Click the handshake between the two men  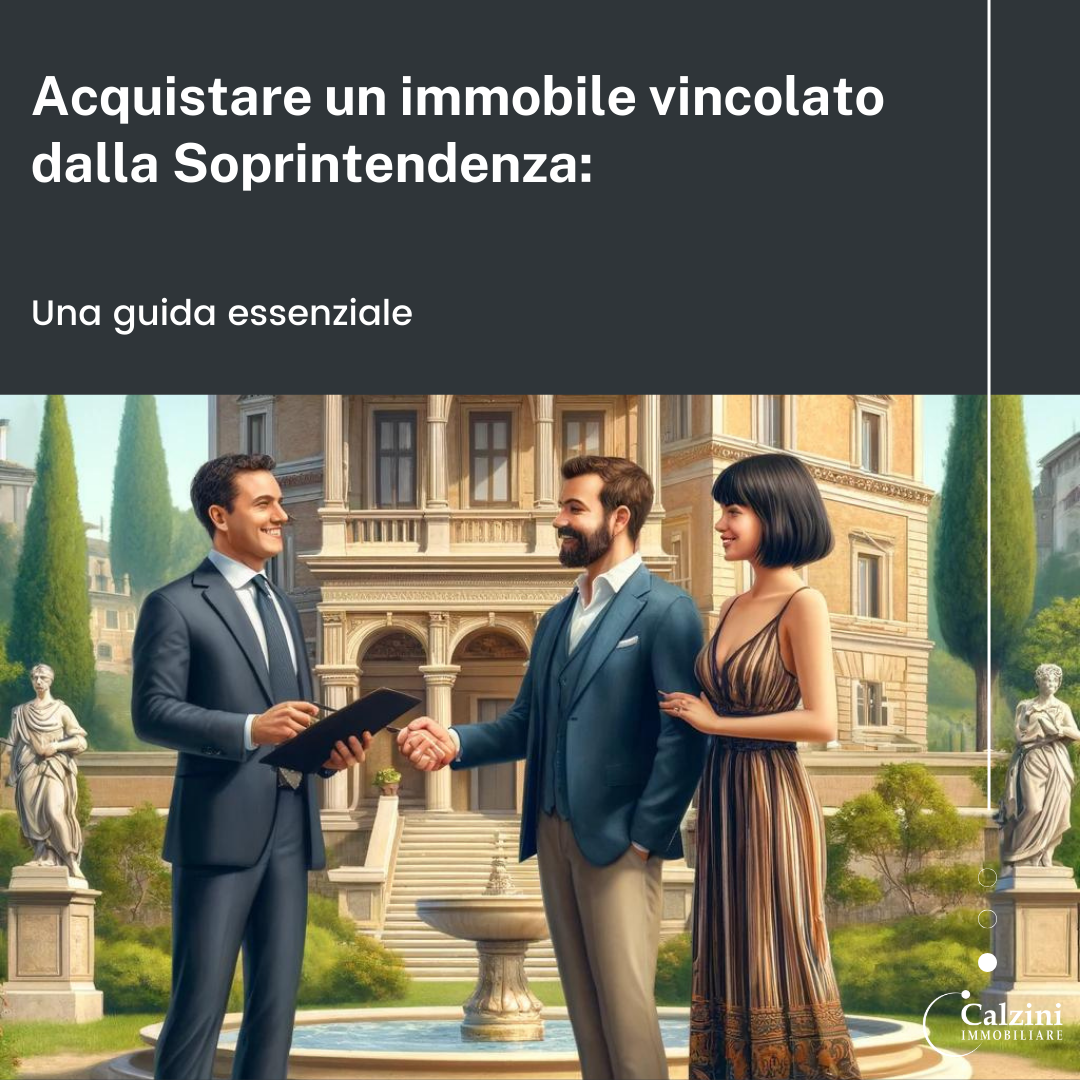pos(426,745)
